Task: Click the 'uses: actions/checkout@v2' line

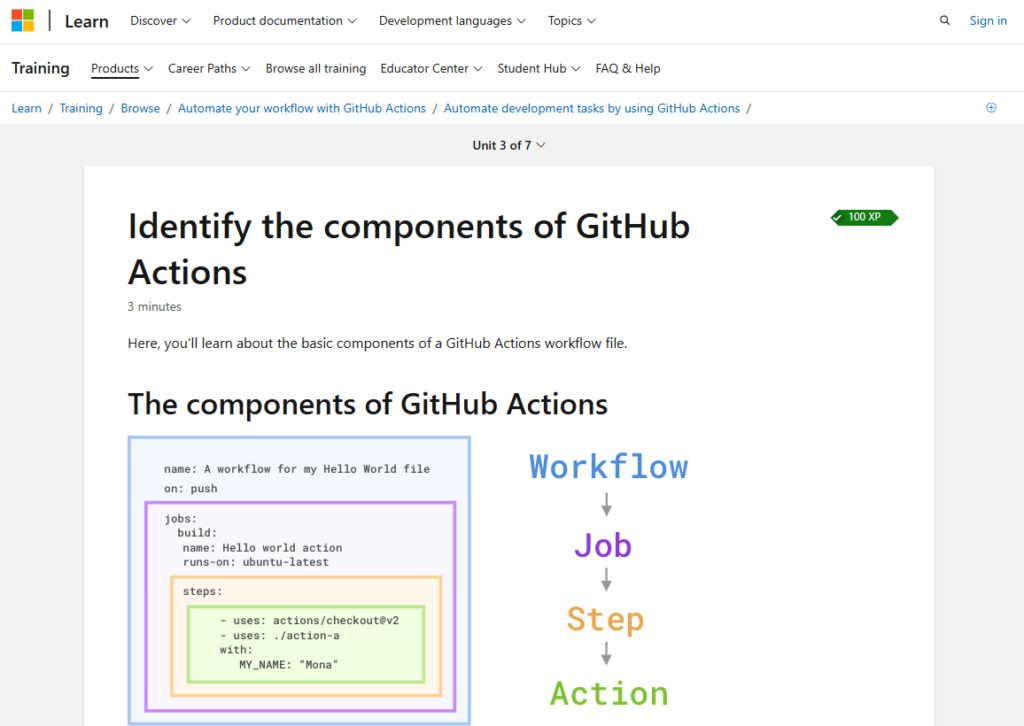Action: (310, 621)
